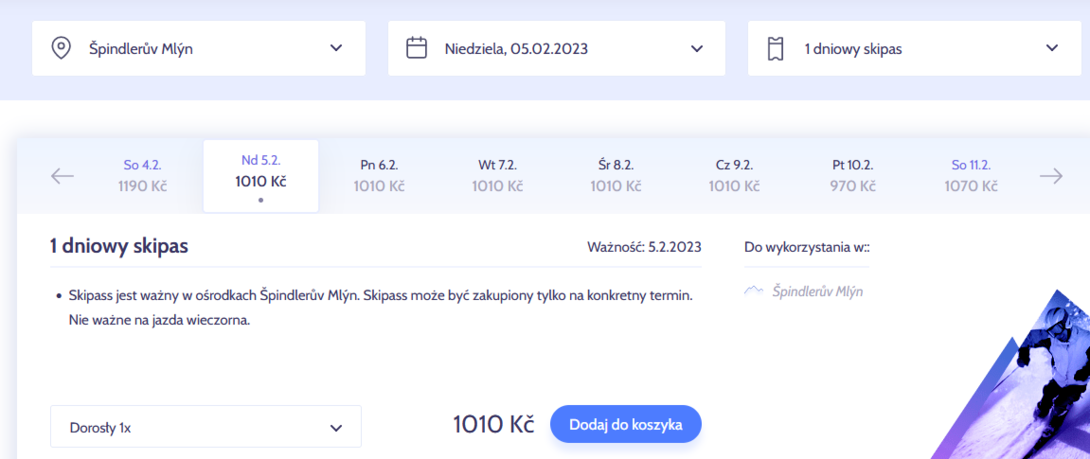Click the skier promotional image

(x=1022, y=379)
